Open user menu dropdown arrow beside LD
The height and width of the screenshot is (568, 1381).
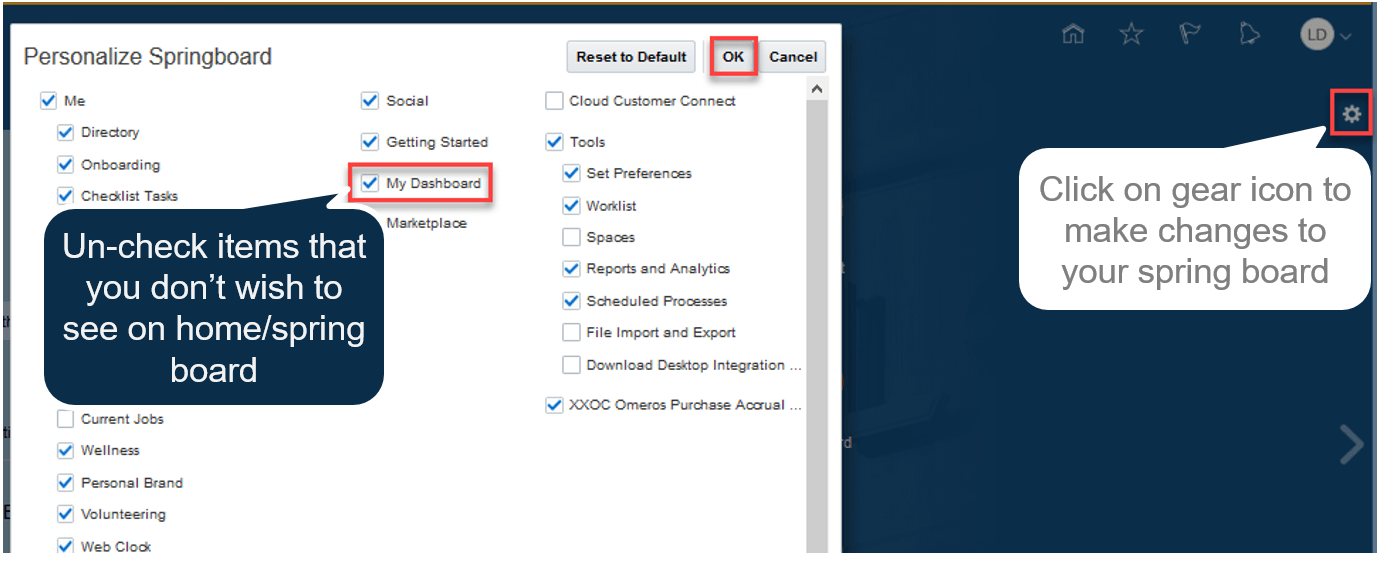[1346, 37]
